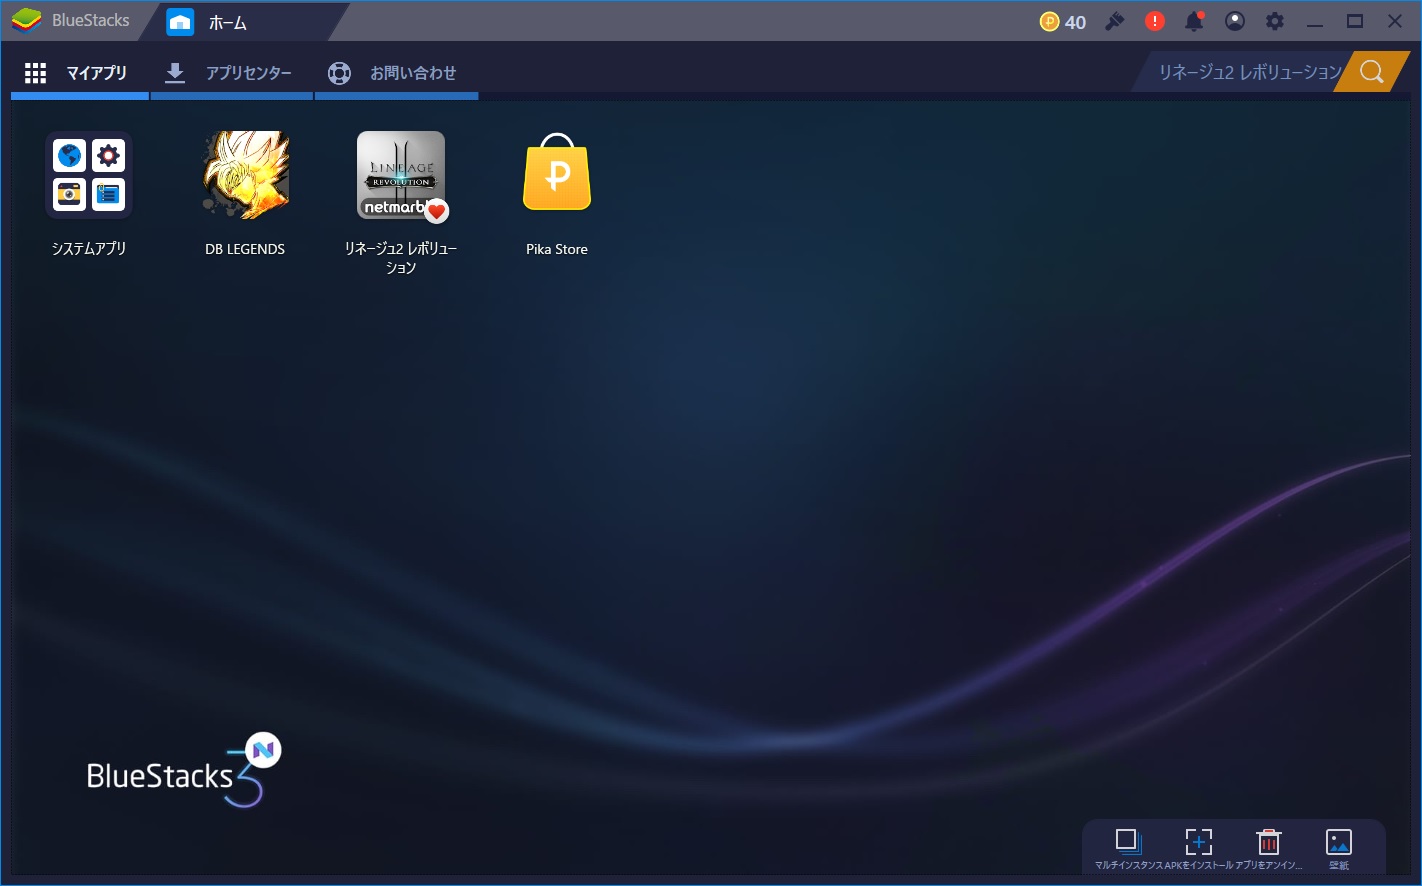Switch to the アプリセンター tab
This screenshot has width=1422, height=886.
click(232, 73)
